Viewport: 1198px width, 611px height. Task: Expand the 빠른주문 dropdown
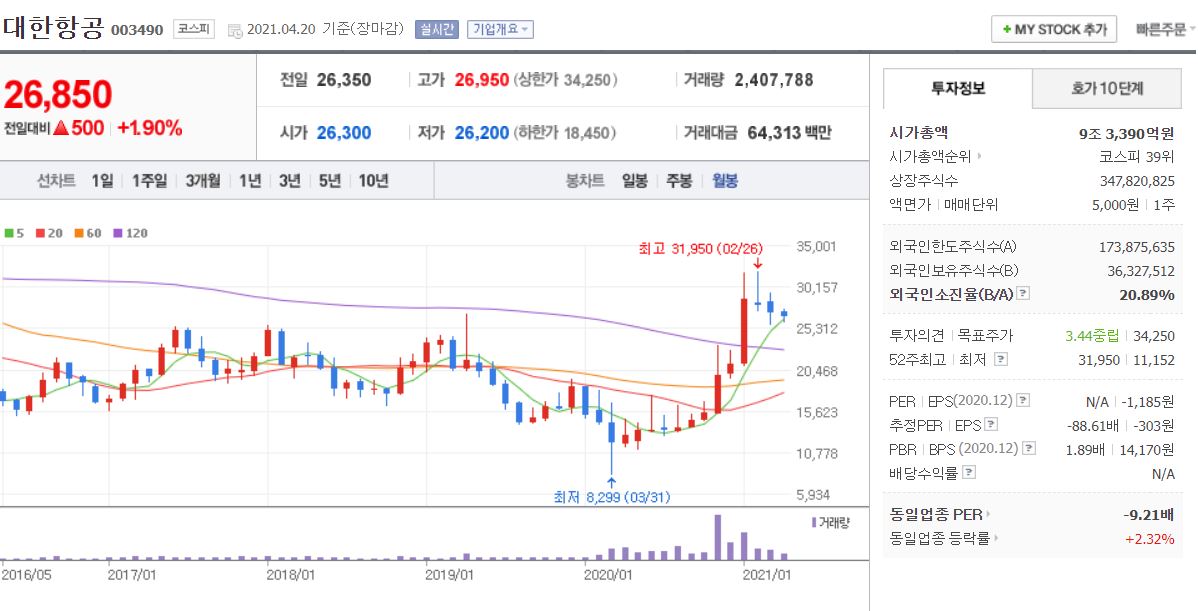tap(1165, 30)
